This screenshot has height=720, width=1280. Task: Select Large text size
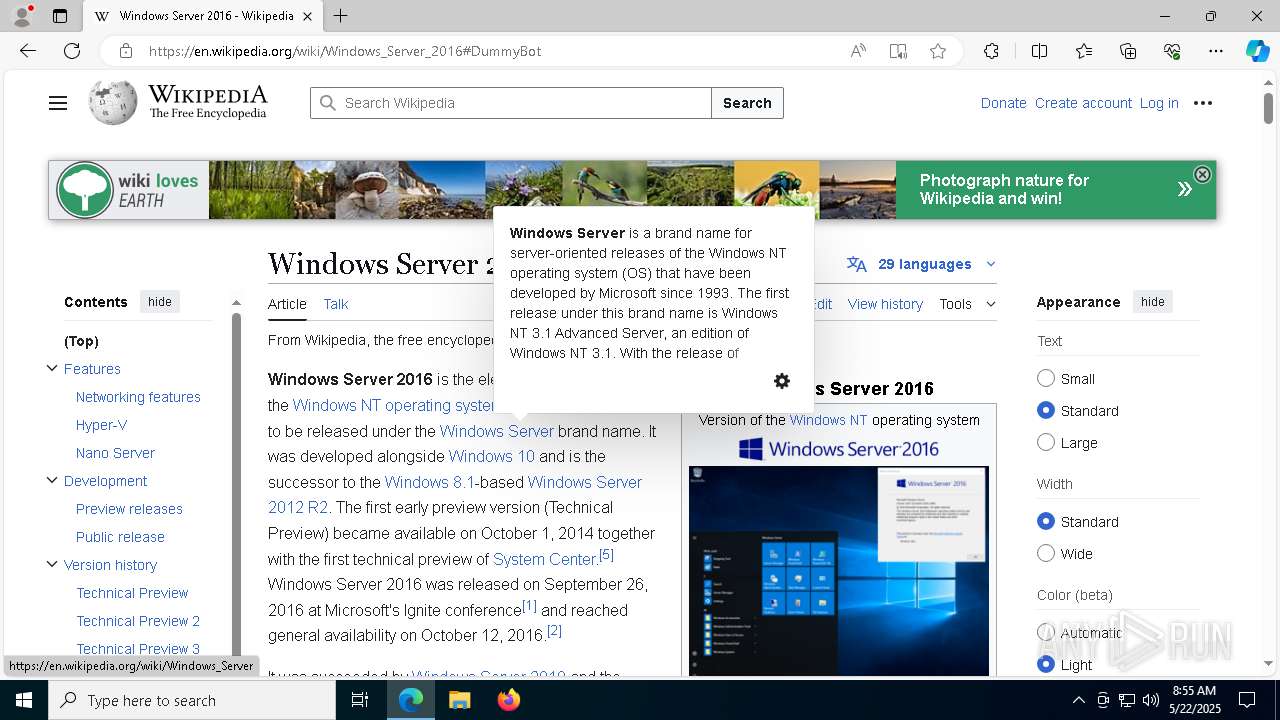click(x=1046, y=442)
